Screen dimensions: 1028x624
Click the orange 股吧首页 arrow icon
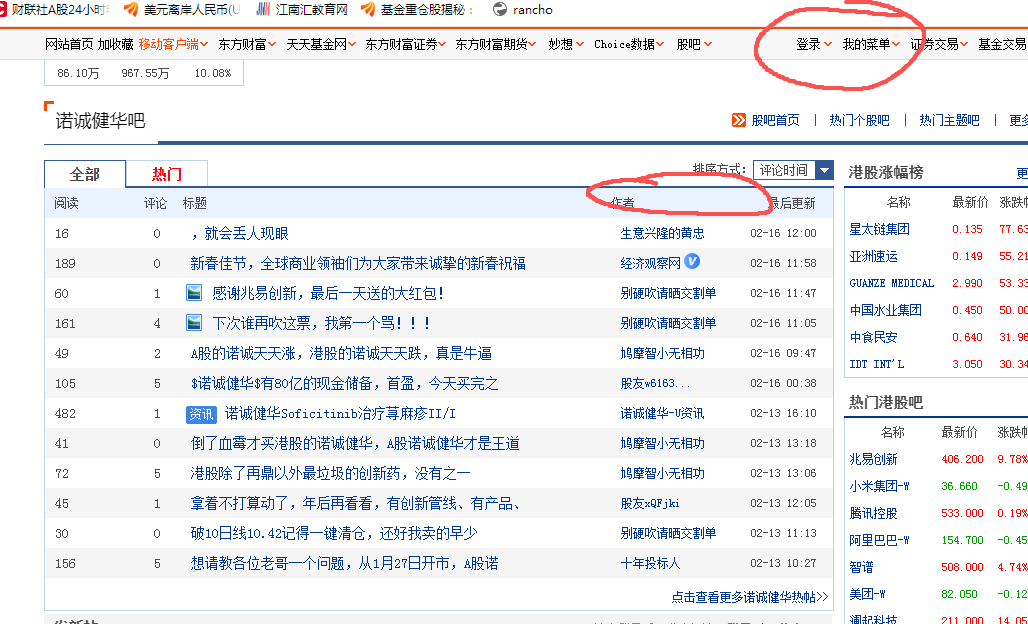pos(739,120)
